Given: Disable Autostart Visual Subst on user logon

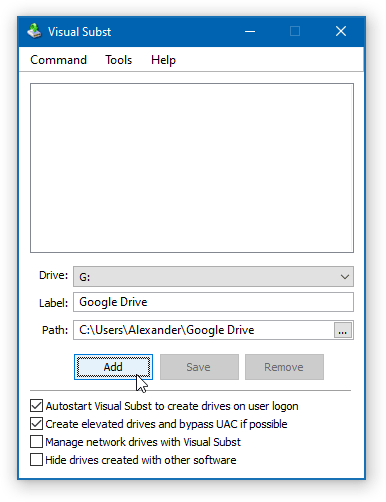Looking at the screenshot, I should tap(36, 406).
